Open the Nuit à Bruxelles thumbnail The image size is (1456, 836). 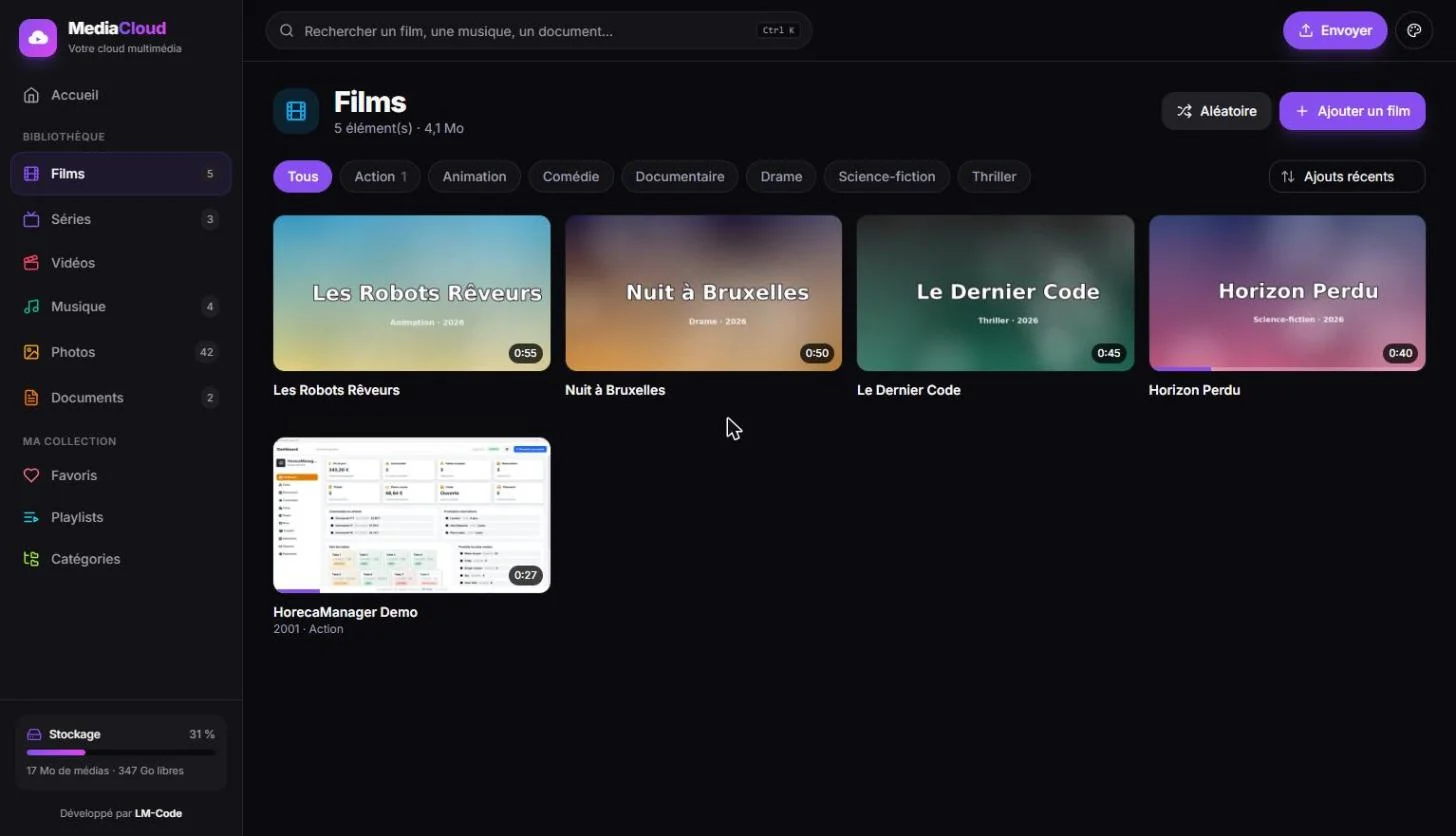point(703,293)
